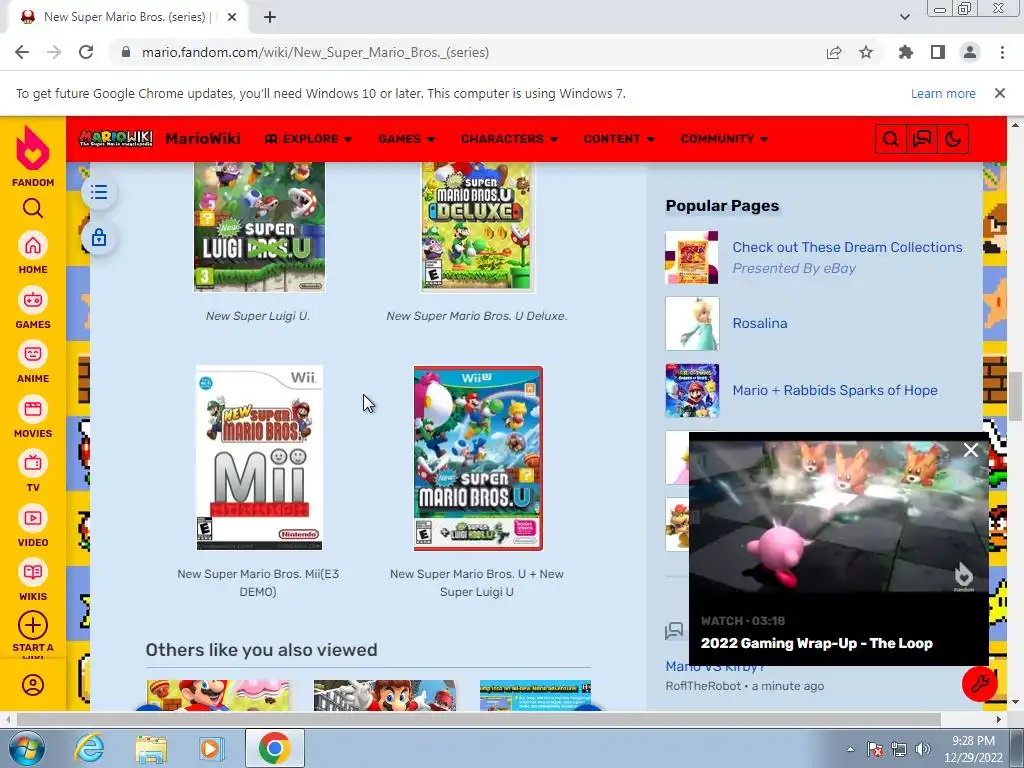
Task: Expand the CHARACTERS dropdown menu
Action: click(x=509, y=139)
